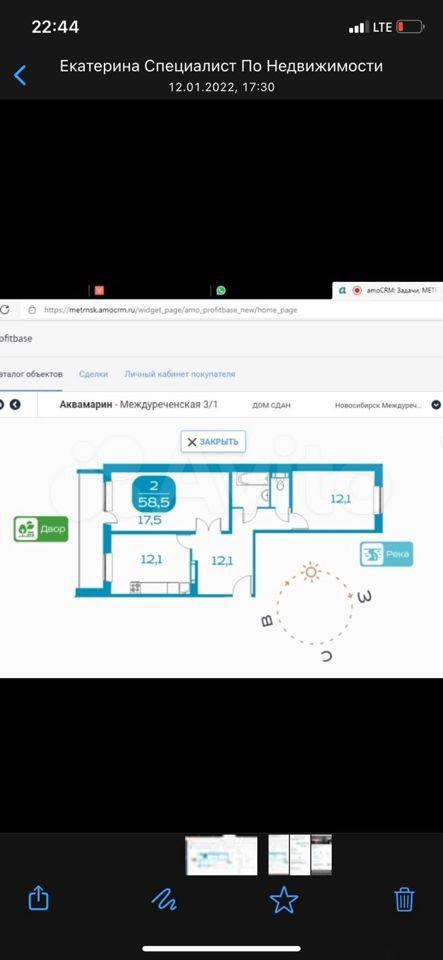Click the metrnsk.amocrm.ru address field
This screenshot has width=443, height=960.
coord(171,310)
